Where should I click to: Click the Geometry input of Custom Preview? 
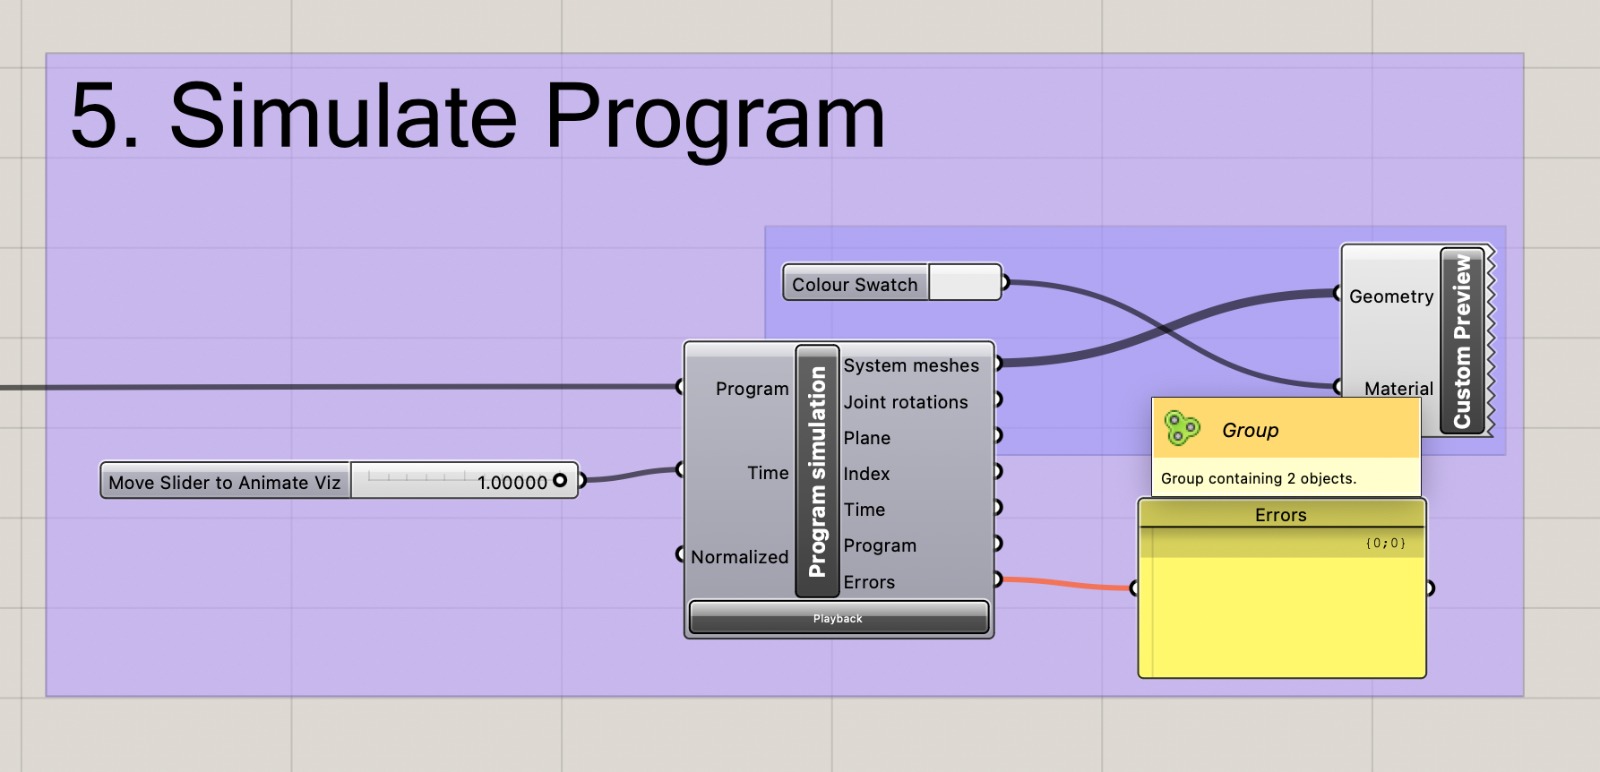click(x=1391, y=296)
